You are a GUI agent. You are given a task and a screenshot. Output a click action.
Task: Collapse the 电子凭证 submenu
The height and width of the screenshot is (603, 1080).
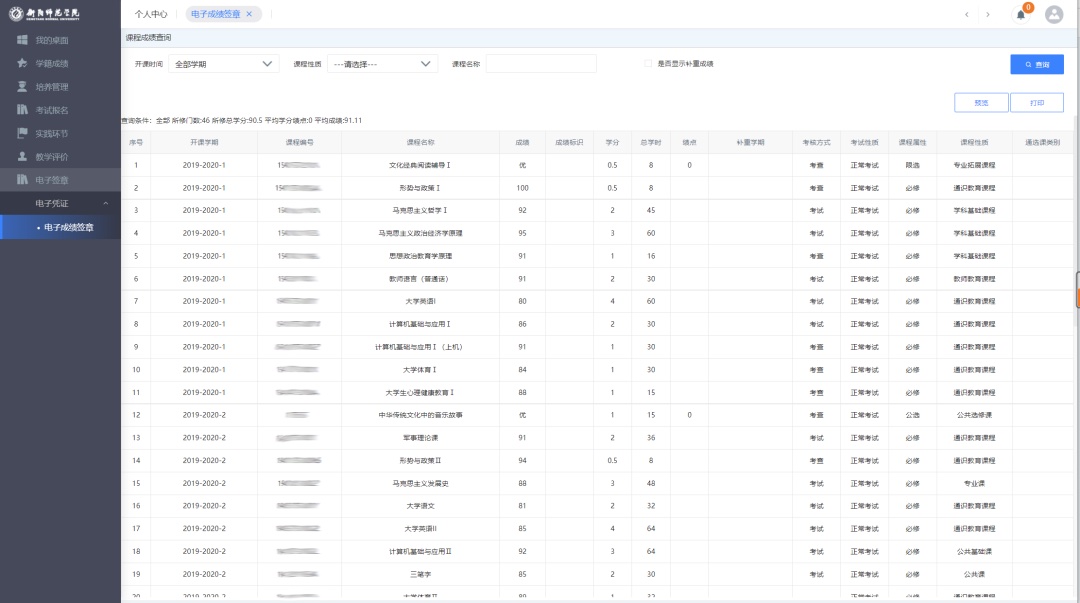coord(106,204)
